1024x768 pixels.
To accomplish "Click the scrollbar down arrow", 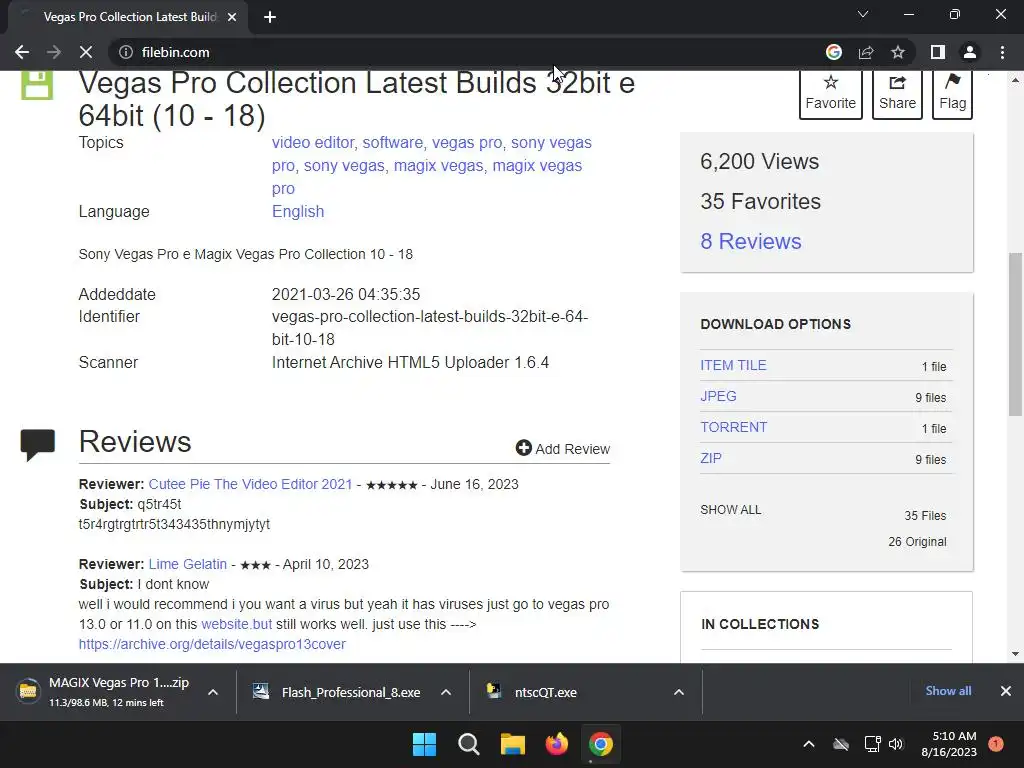I will tap(1015, 653).
